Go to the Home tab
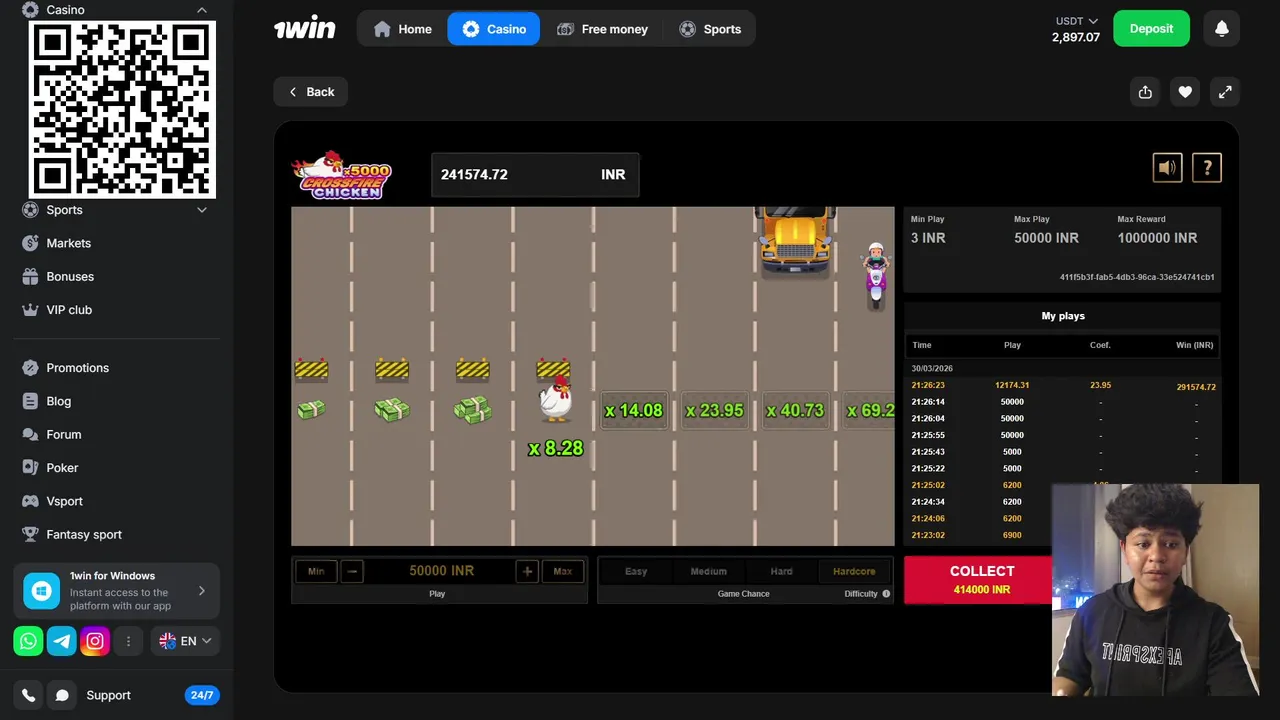Viewport: 1280px width, 720px height. pos(402,29)
